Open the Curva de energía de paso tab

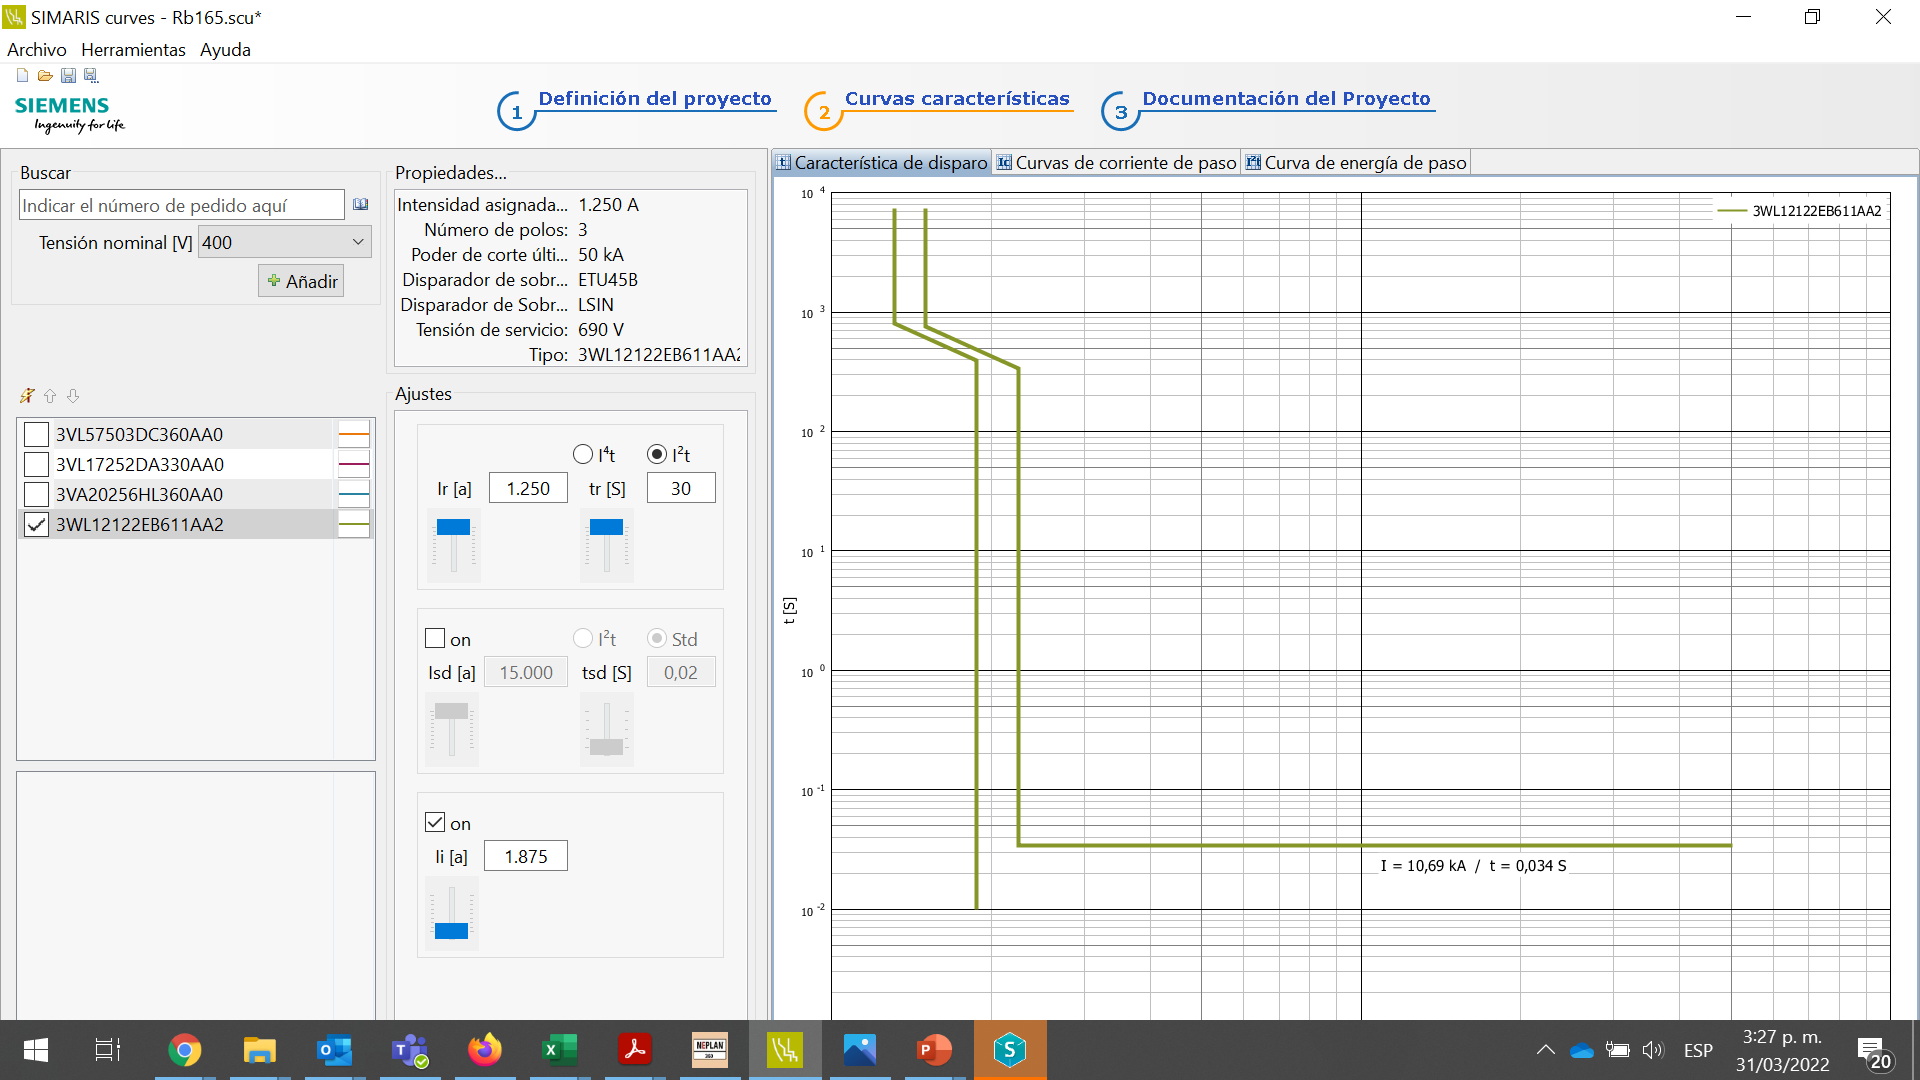[1356, 163]
